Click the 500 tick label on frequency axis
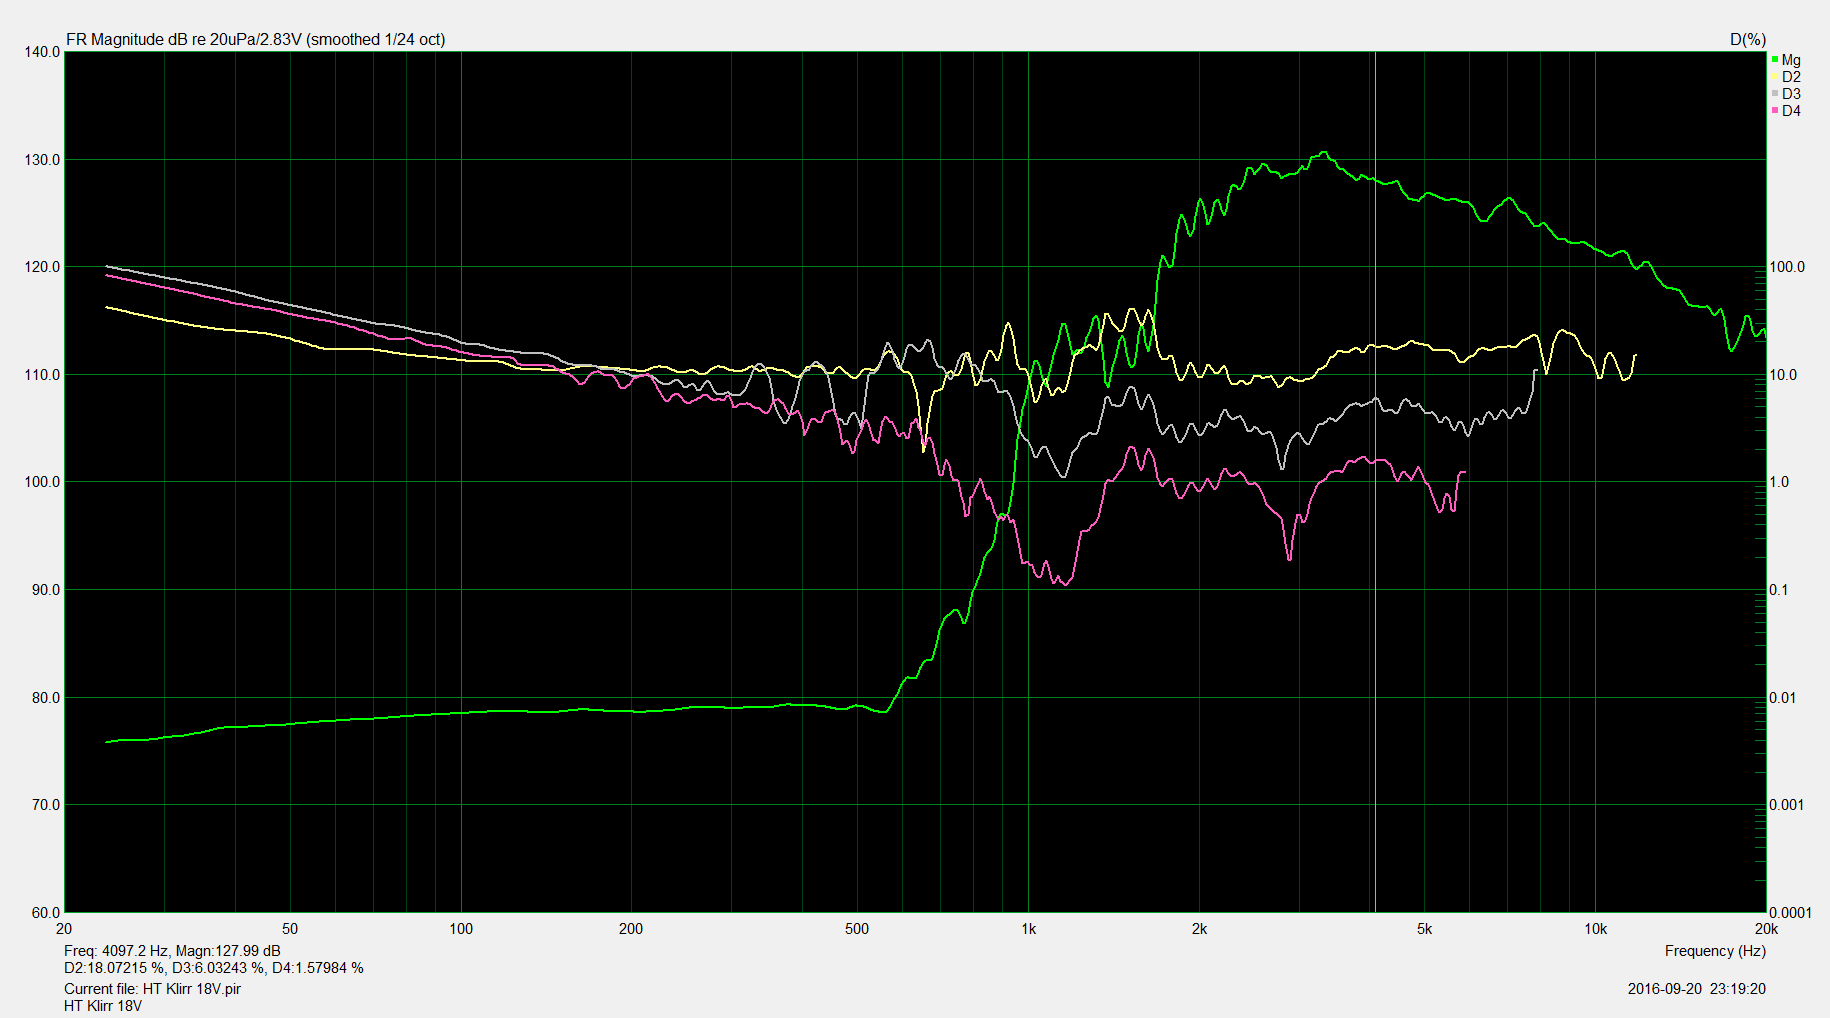 point(857,929)
